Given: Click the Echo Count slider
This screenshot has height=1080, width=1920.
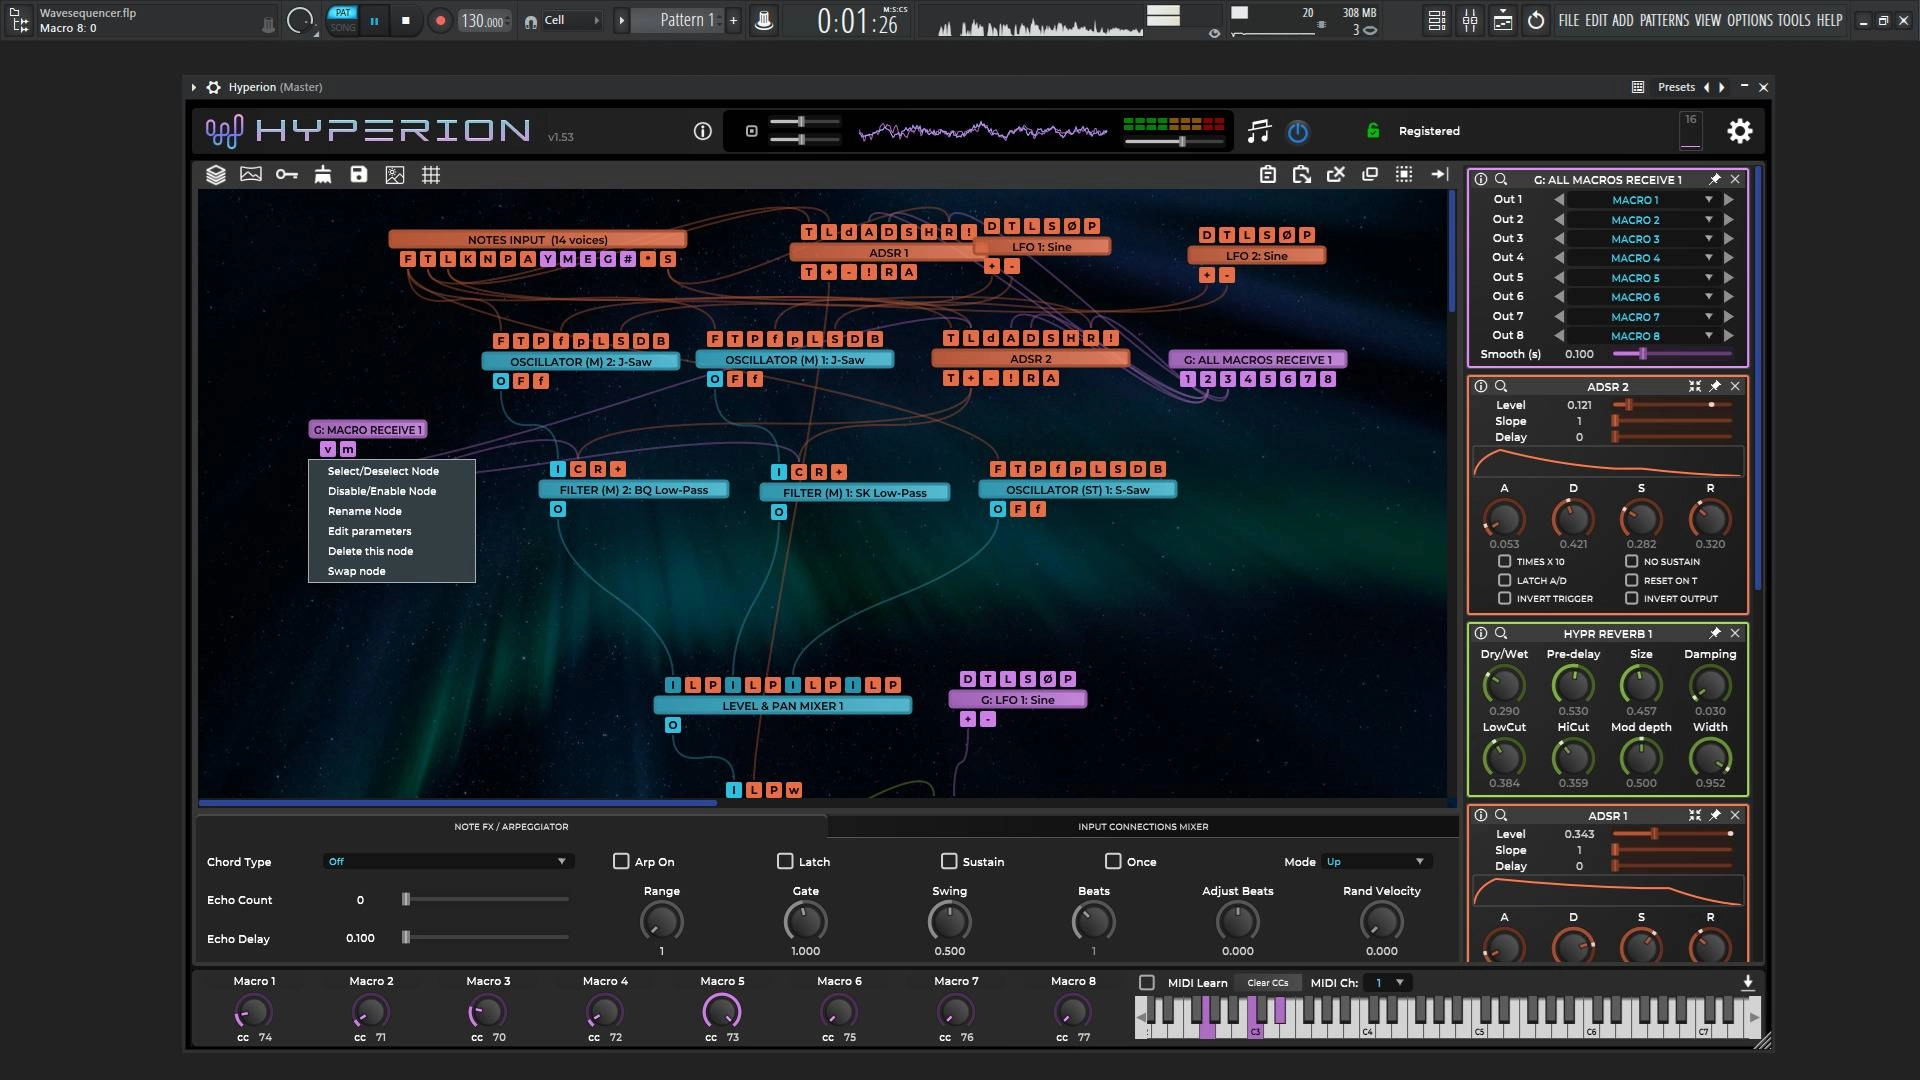Looking at the screenshot, I should [x=486, y=900].
